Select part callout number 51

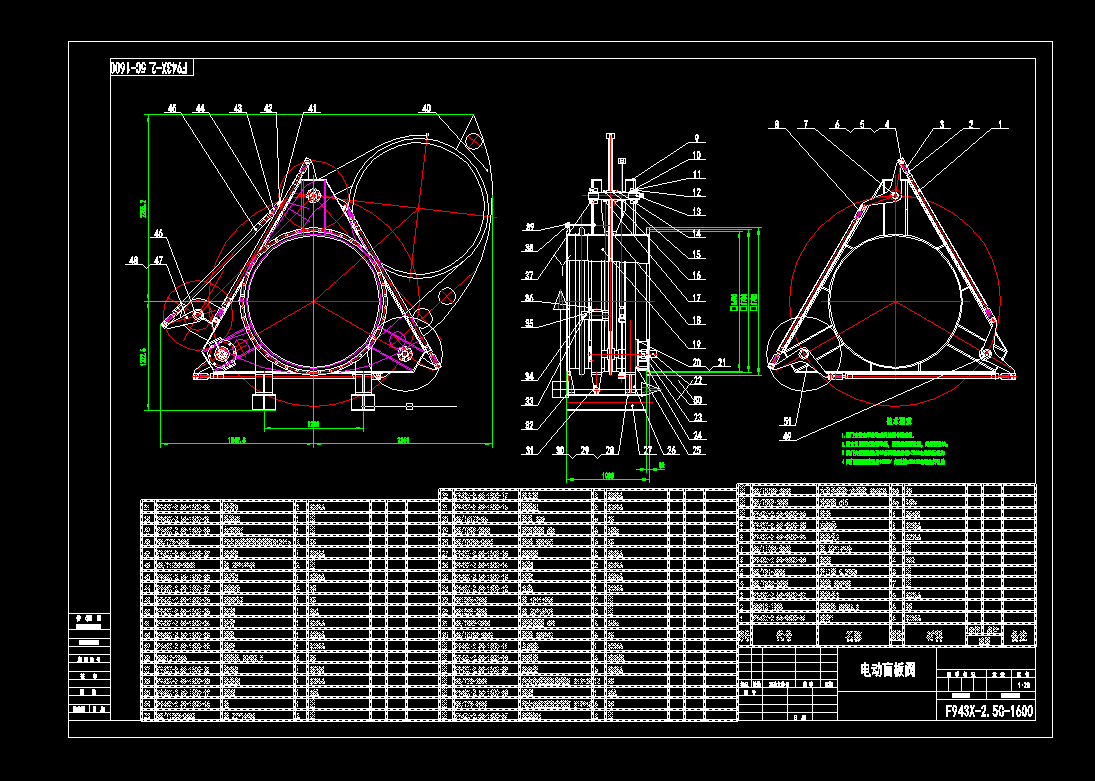[787, 421]
